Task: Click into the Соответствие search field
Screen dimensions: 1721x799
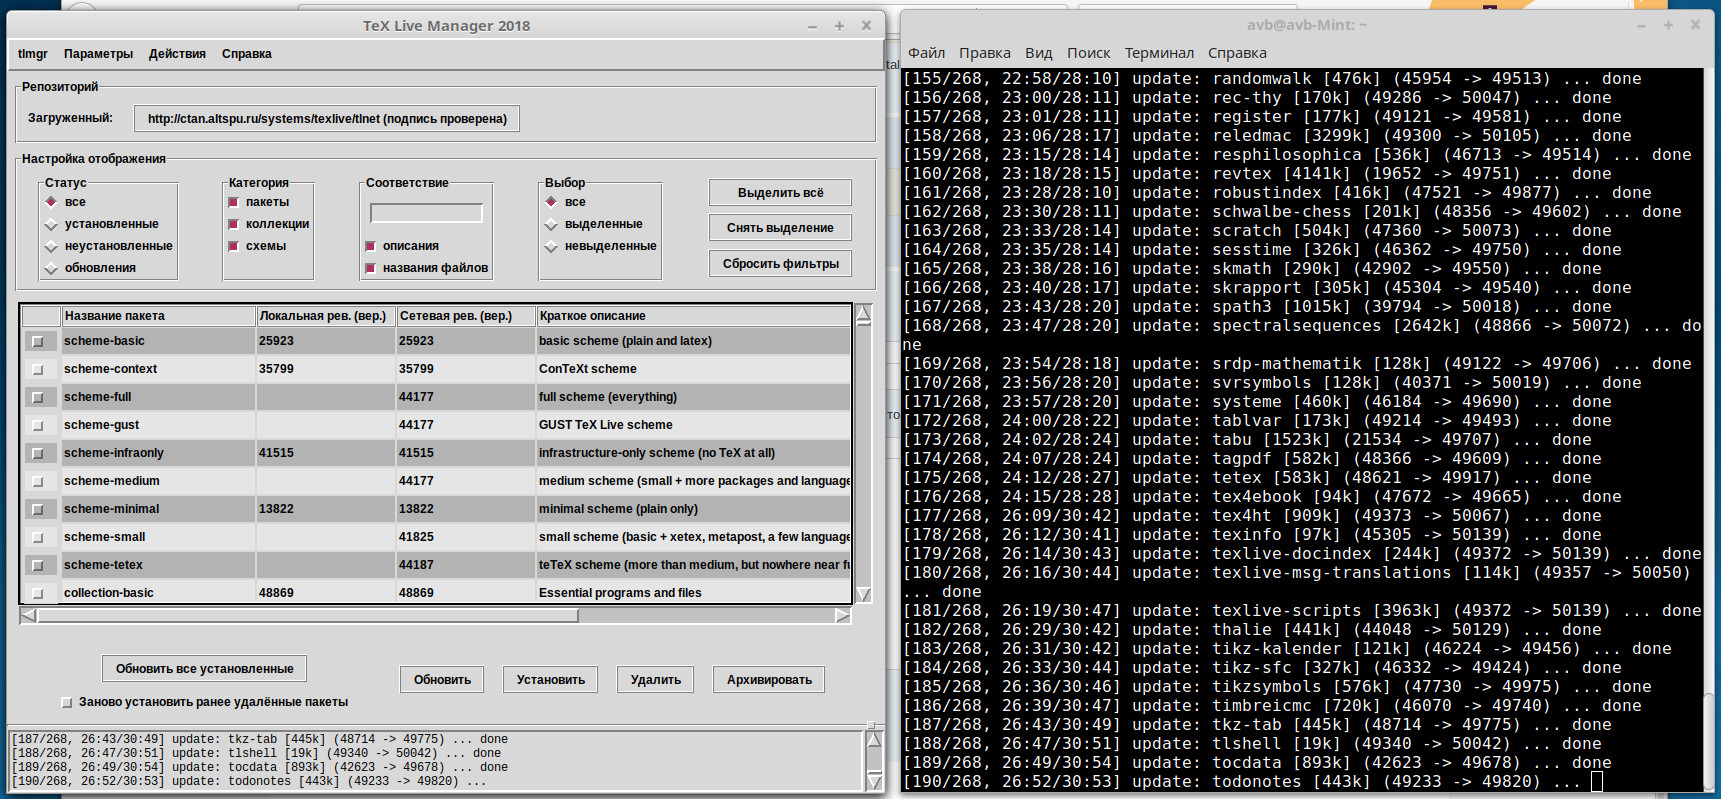Action: [x=426, y=213]
